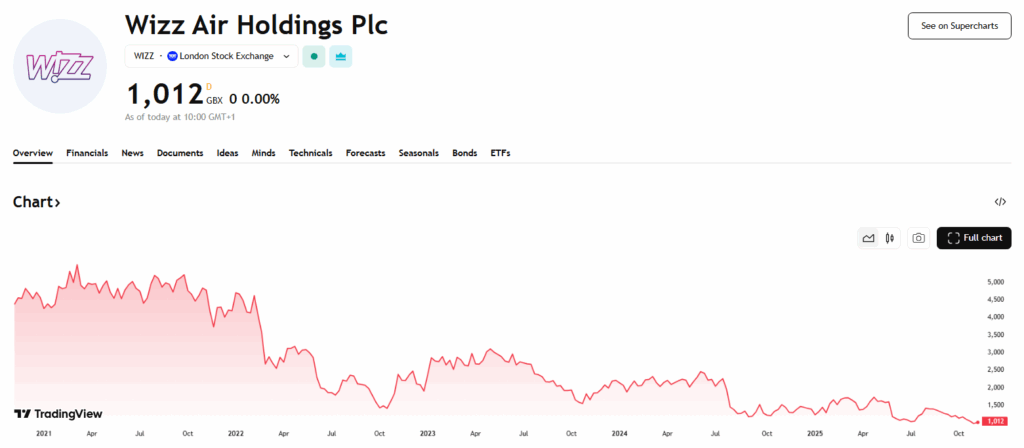Click the green market status dot icon

click(314, 56)
